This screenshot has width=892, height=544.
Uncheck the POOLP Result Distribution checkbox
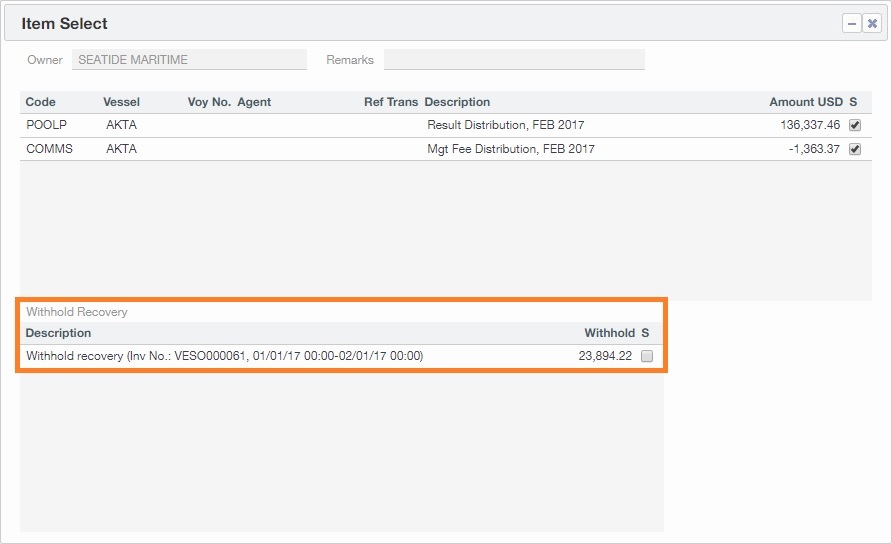854,125
